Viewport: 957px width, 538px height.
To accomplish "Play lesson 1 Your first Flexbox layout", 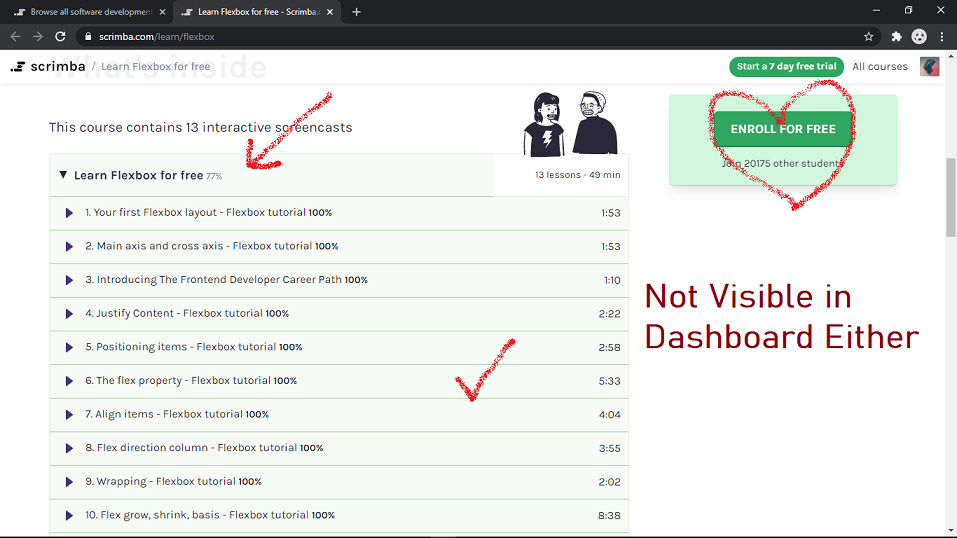I will pyautogui.click(x=69, y=213).
